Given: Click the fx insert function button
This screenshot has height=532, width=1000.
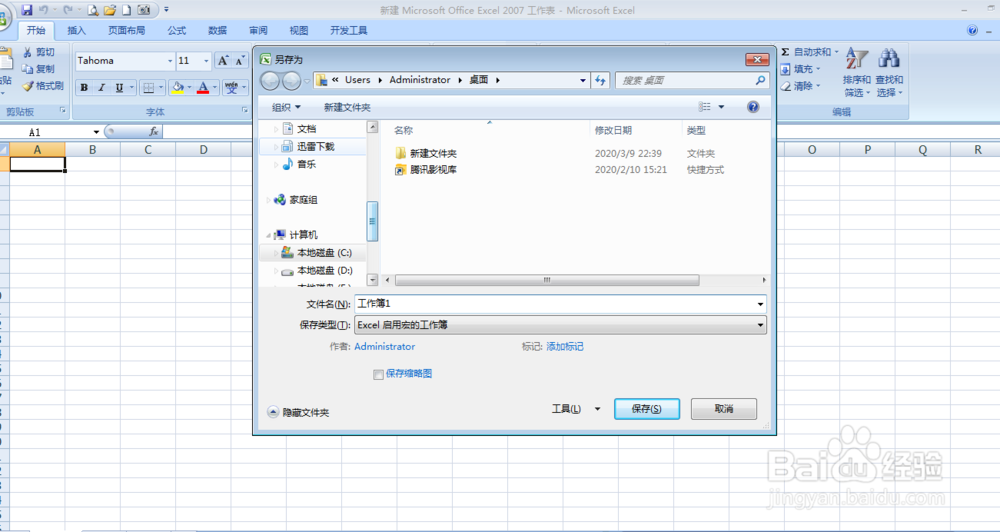Looking at the screenshot, I should [x=154, y=131].
